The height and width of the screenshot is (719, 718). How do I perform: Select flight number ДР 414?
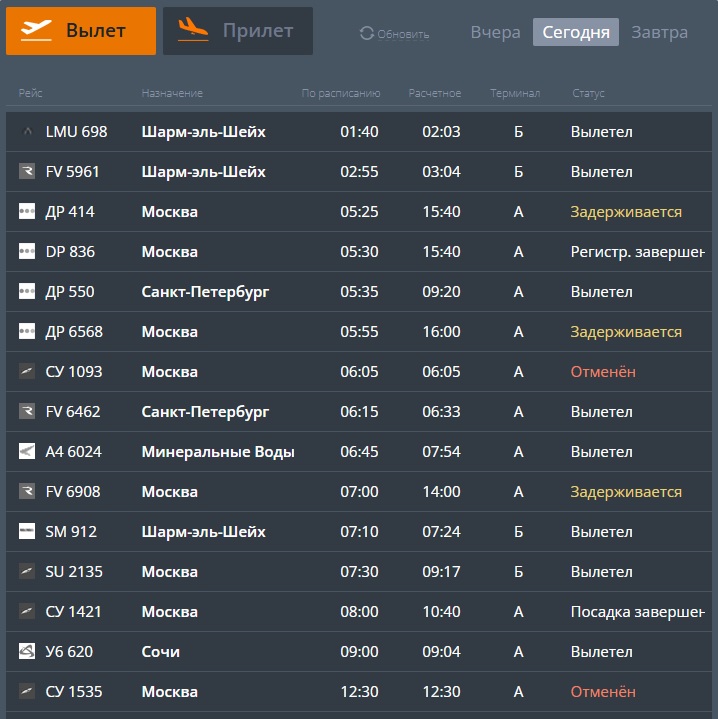70,212
